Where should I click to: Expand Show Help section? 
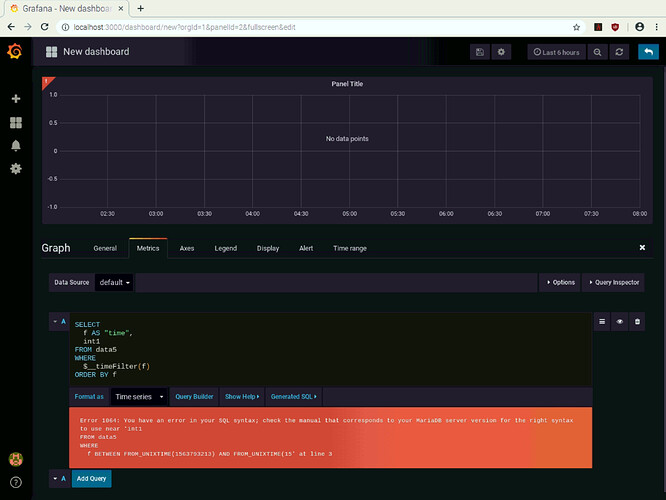242,397
